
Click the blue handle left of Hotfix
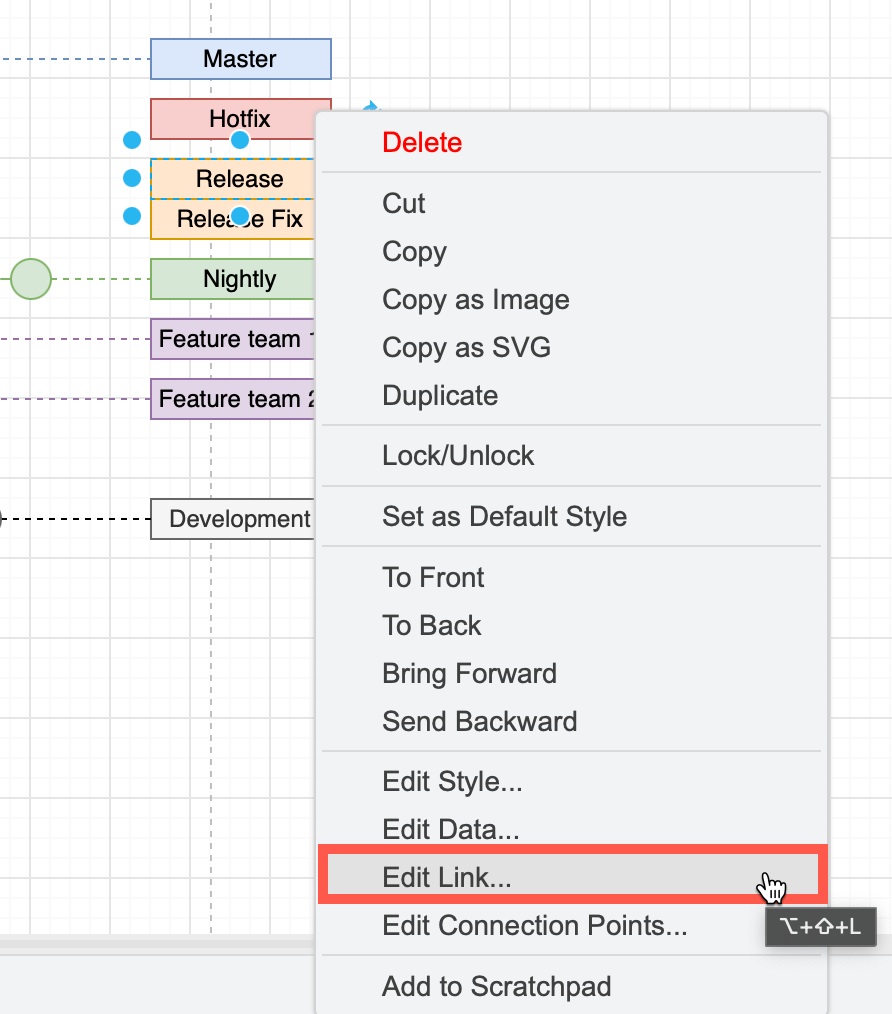[x=132, y=140]
